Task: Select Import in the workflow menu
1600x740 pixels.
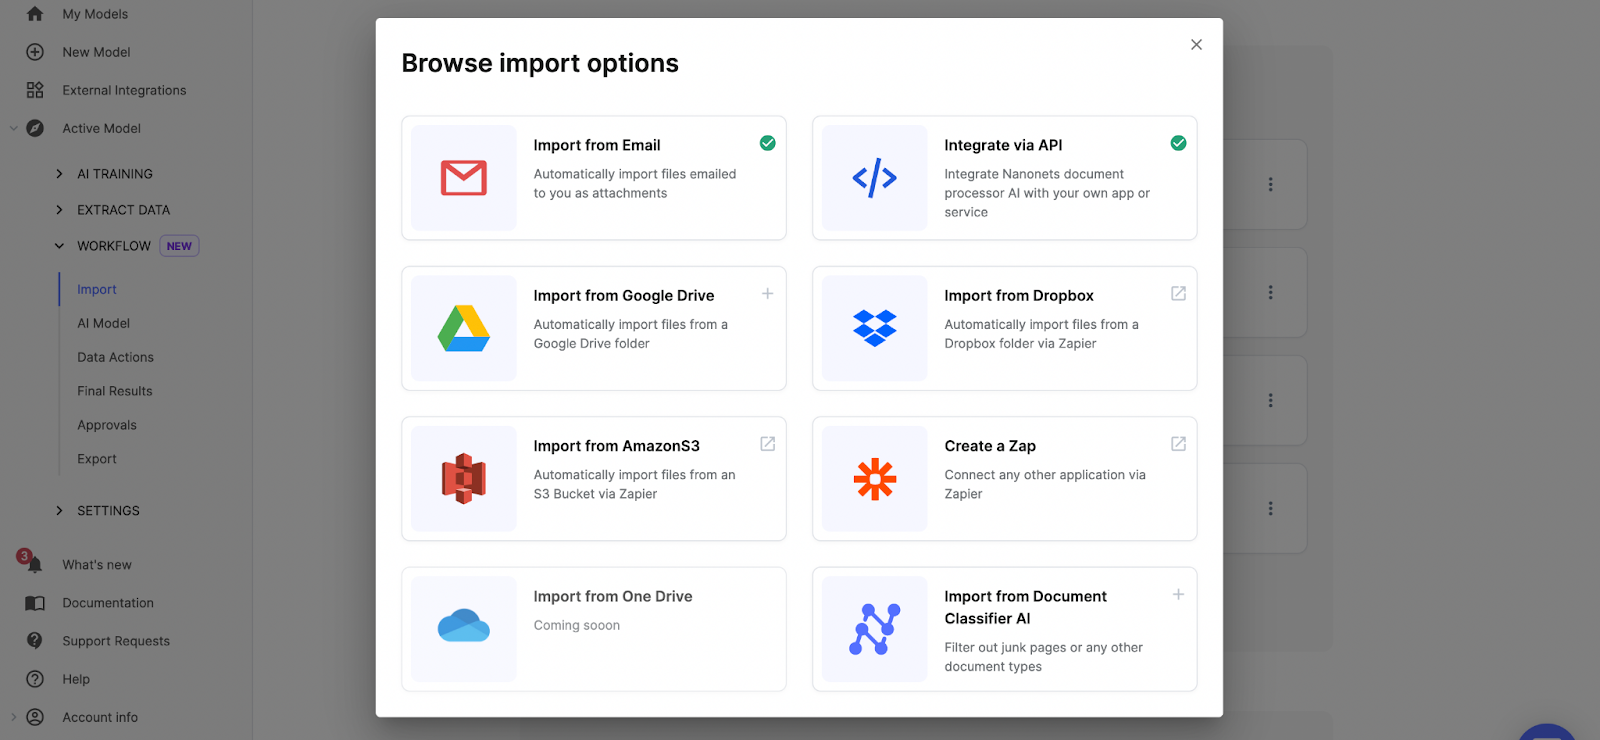Action: tap(97, 289)
